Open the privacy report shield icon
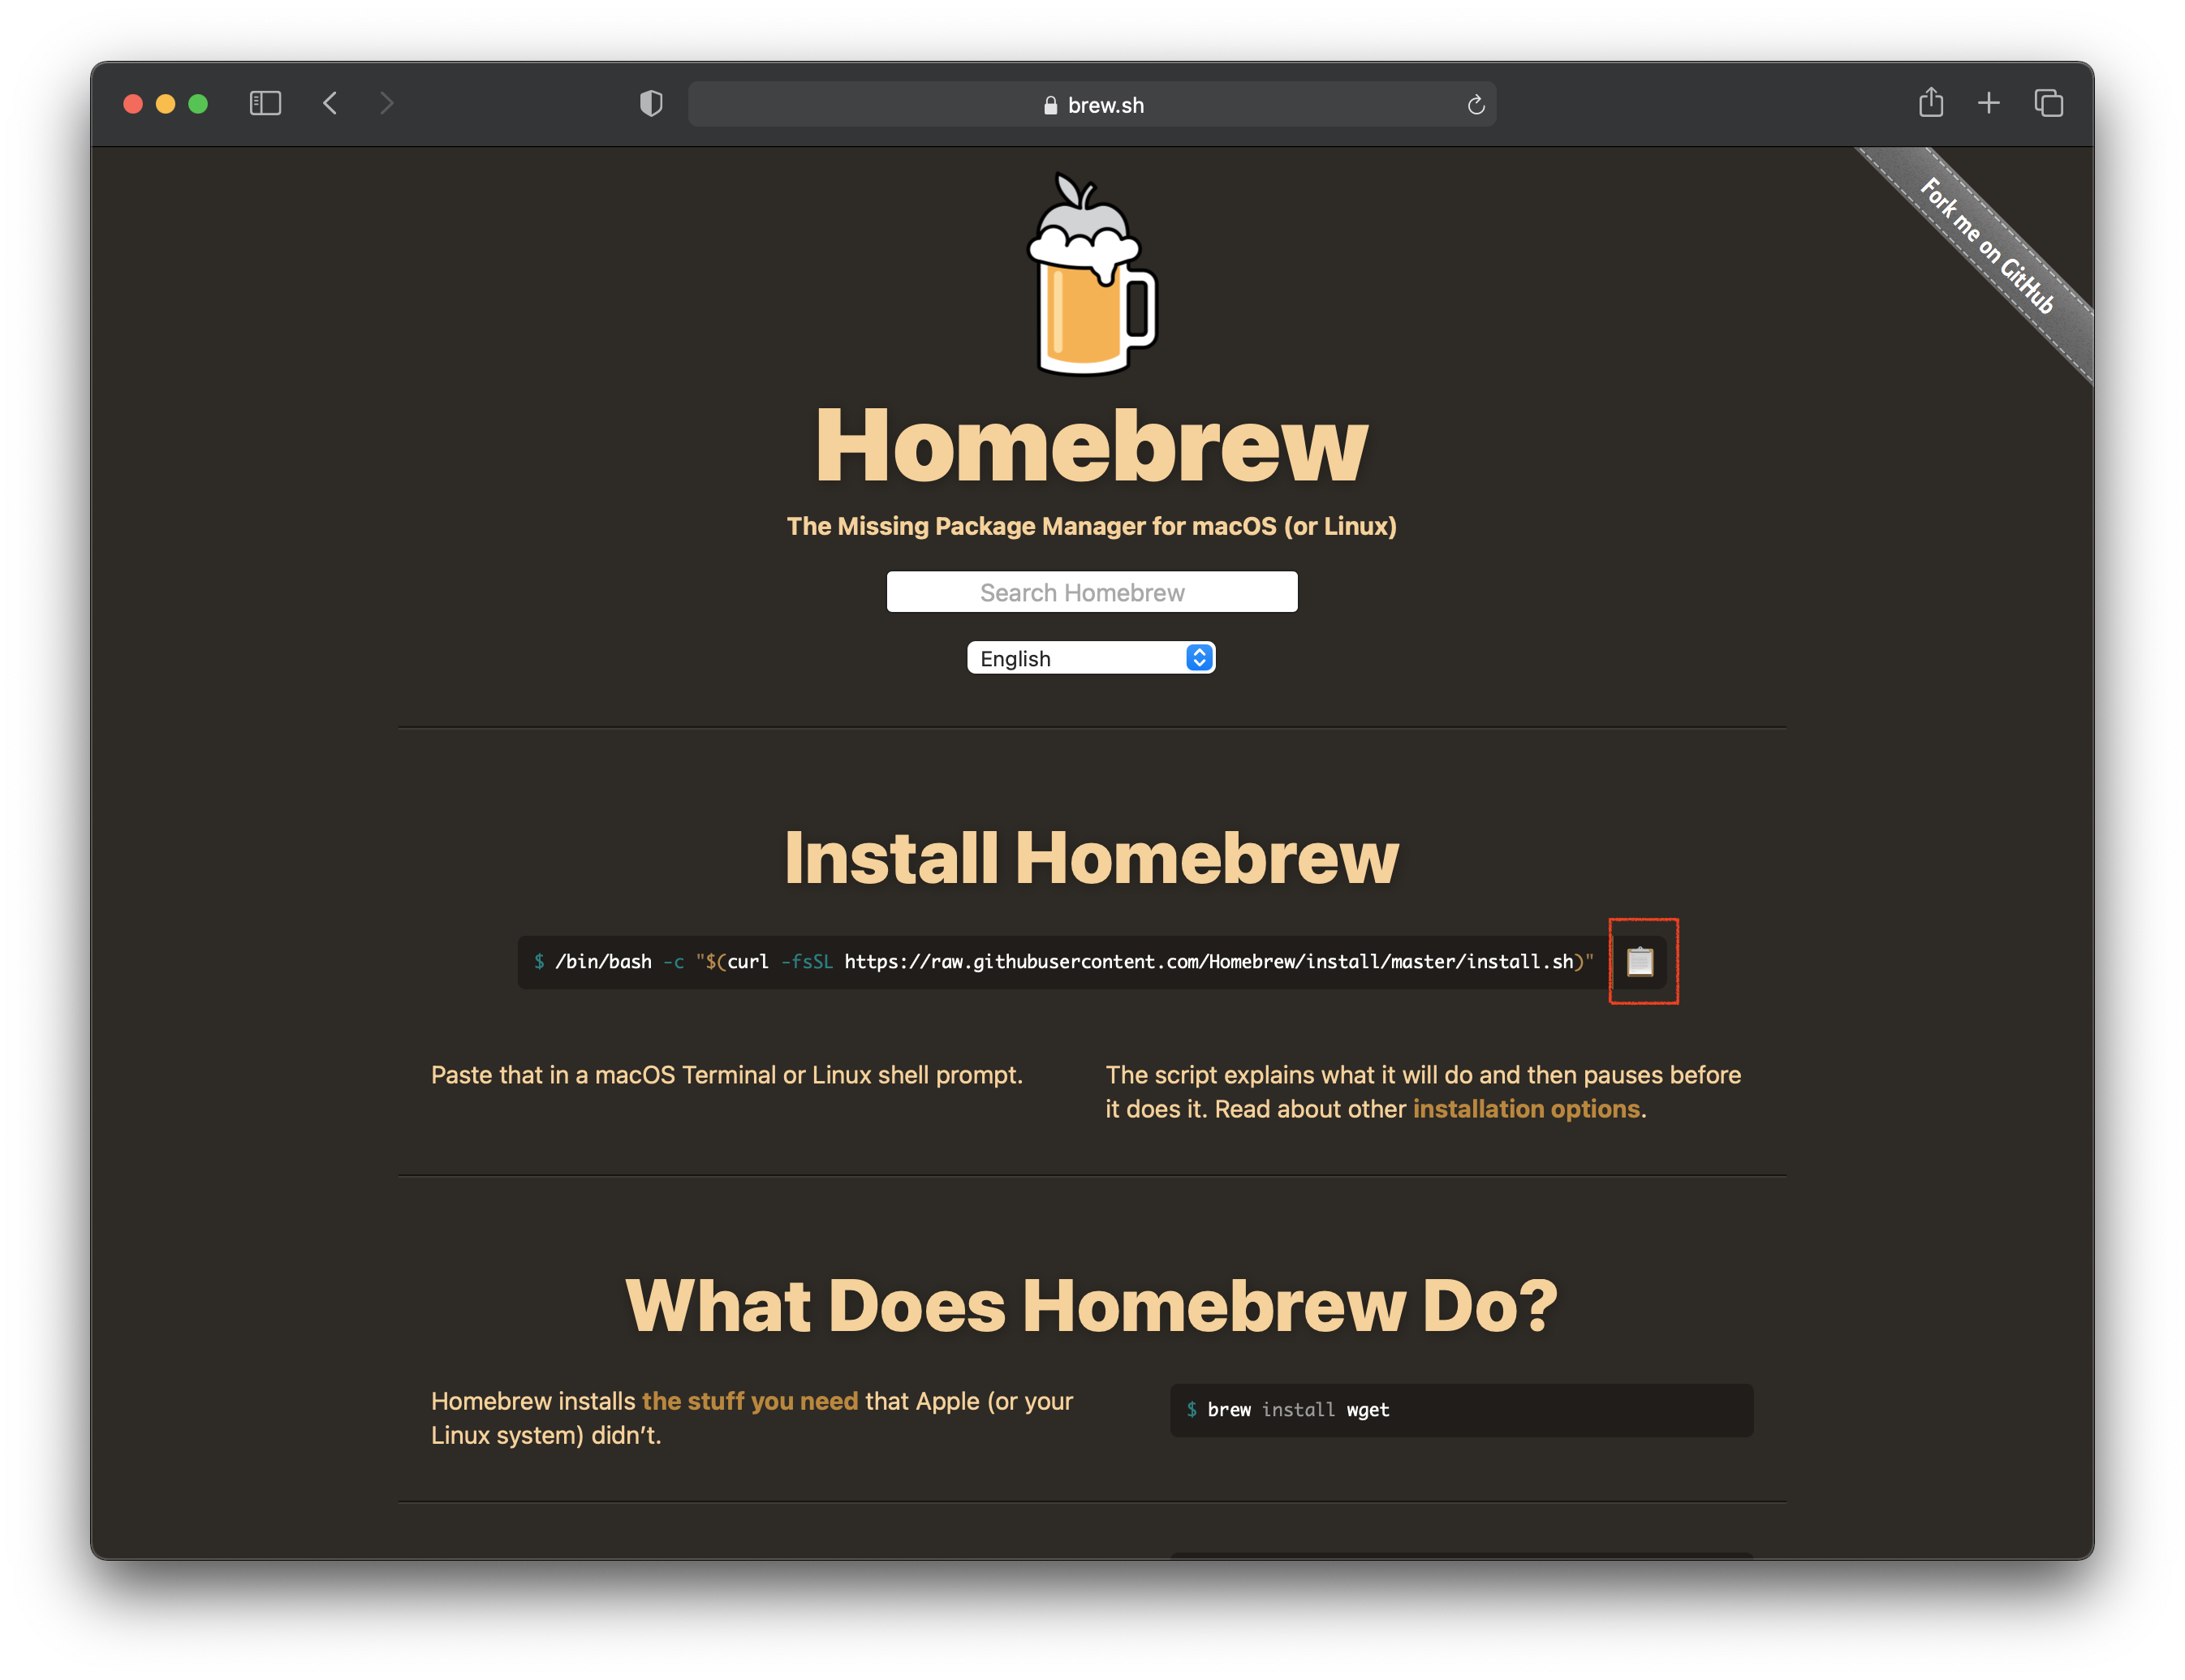 [651, 103]
